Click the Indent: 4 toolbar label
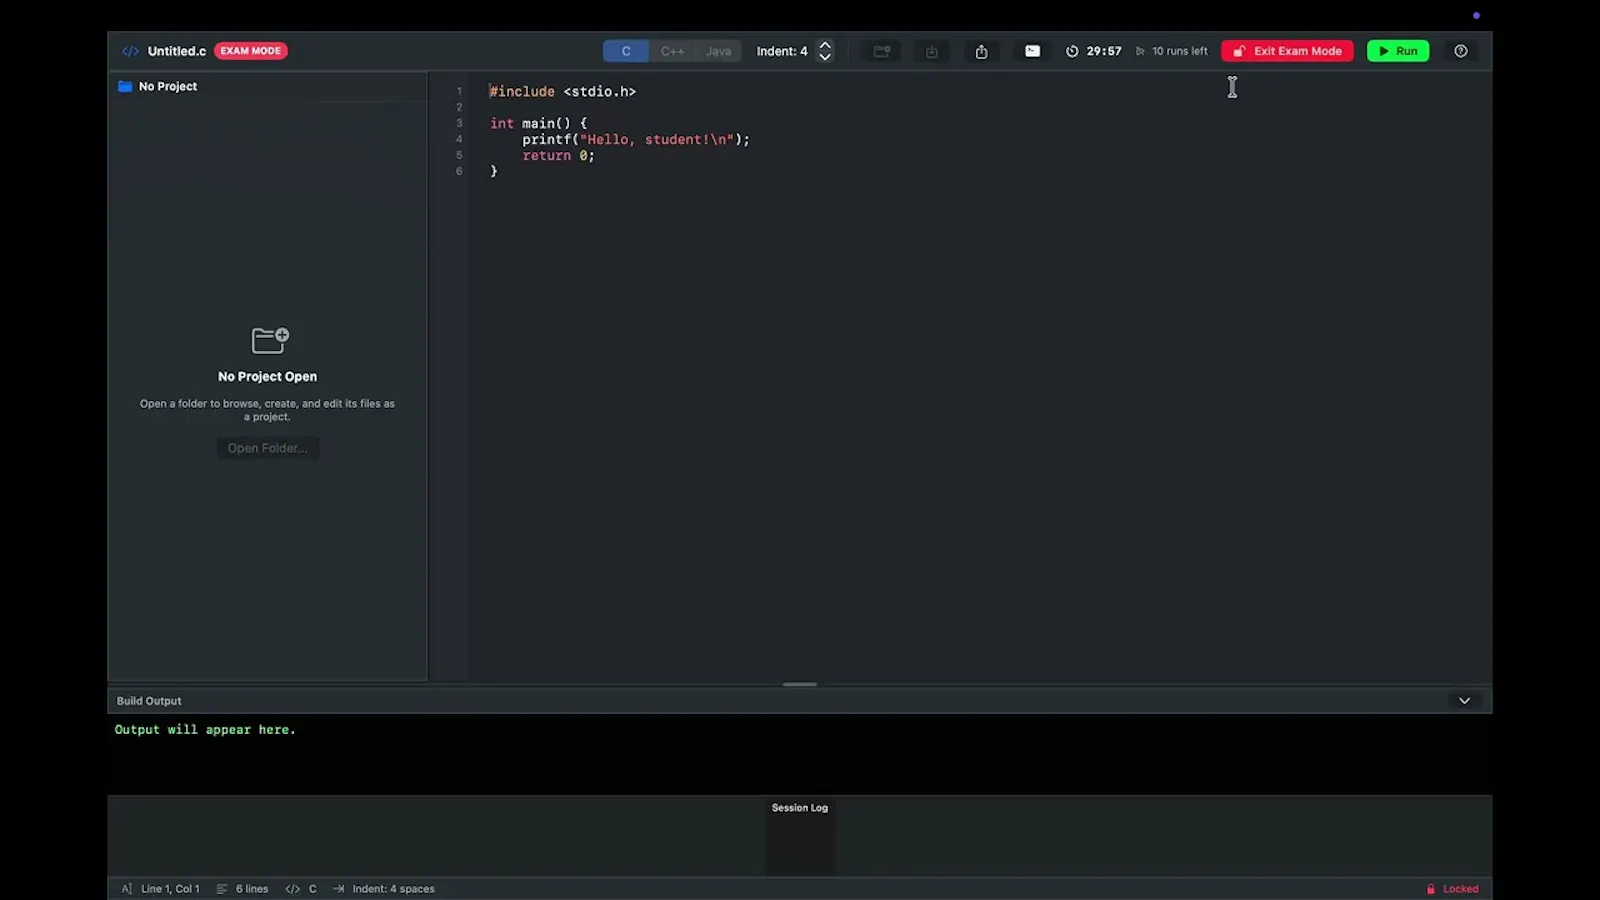 click(x=782, y=51)
